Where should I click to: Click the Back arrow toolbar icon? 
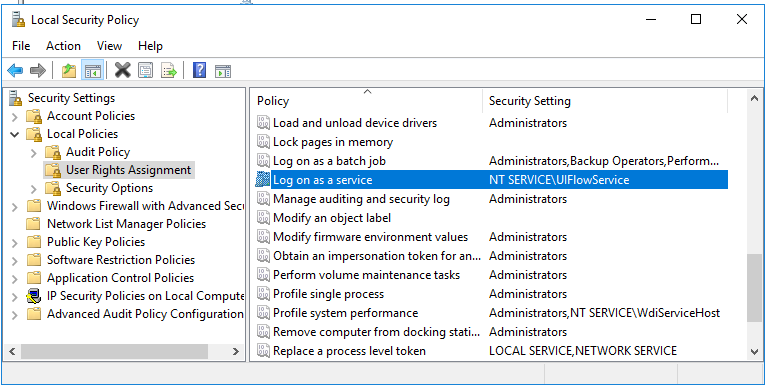(15, 71)
